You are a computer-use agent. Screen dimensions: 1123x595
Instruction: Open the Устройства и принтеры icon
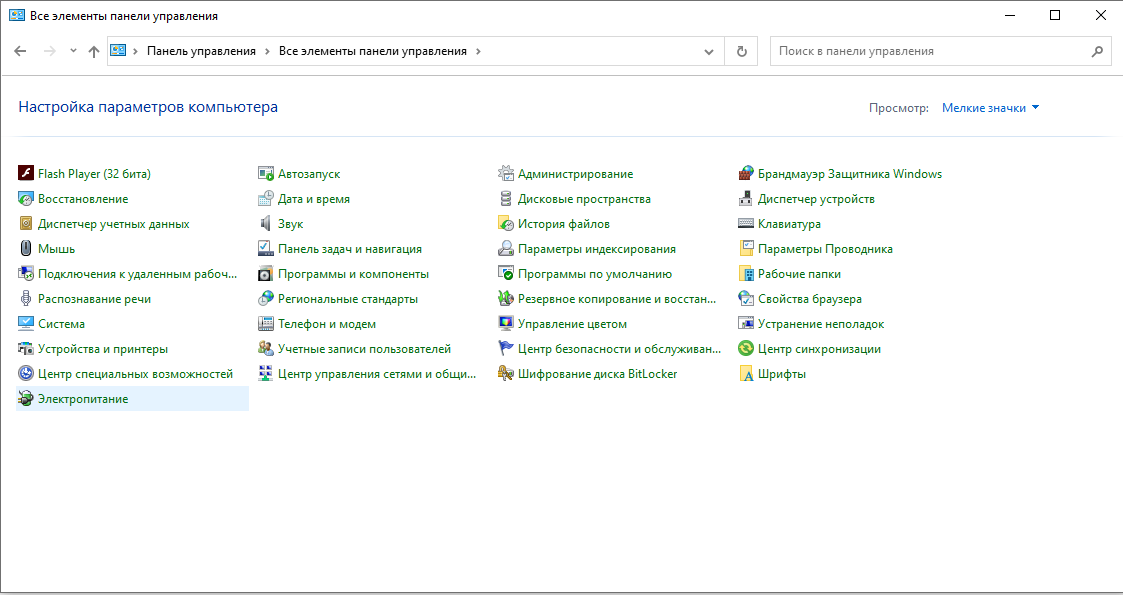pos(26,349)
